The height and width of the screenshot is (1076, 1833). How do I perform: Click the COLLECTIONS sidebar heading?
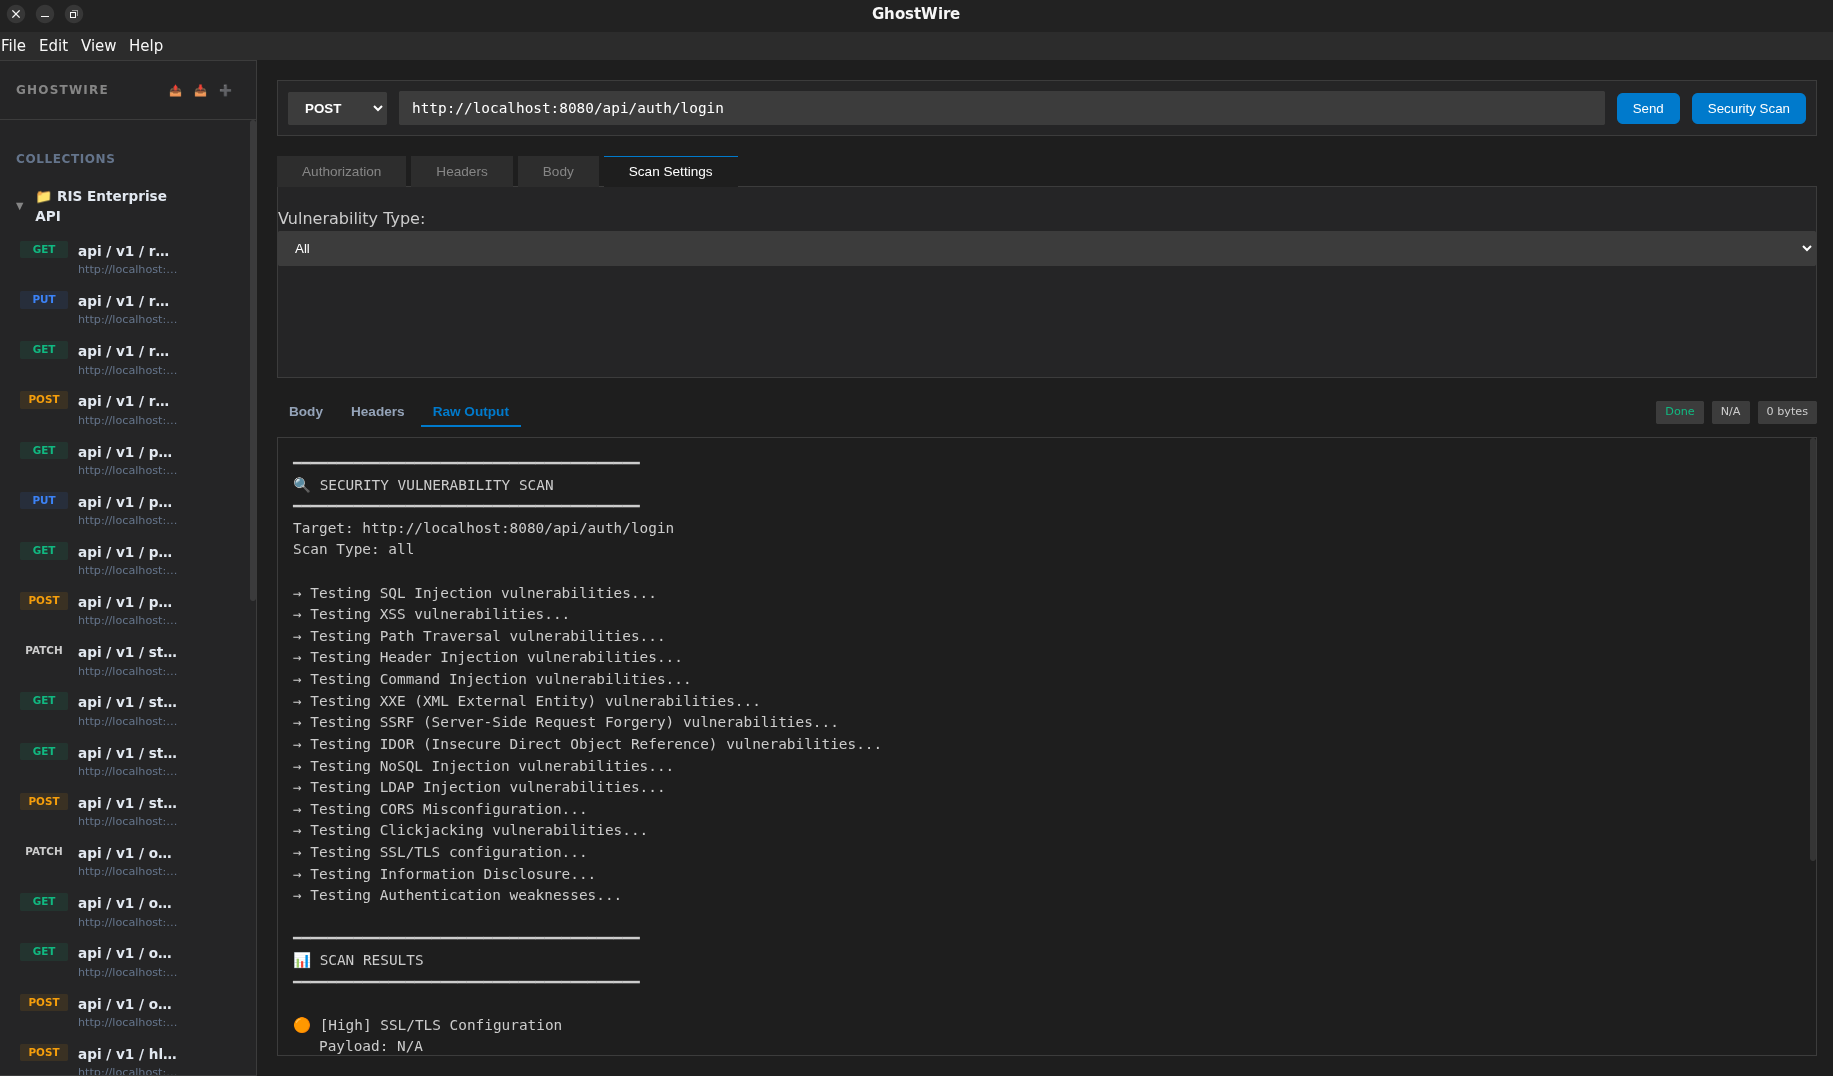tap(65, 159)
